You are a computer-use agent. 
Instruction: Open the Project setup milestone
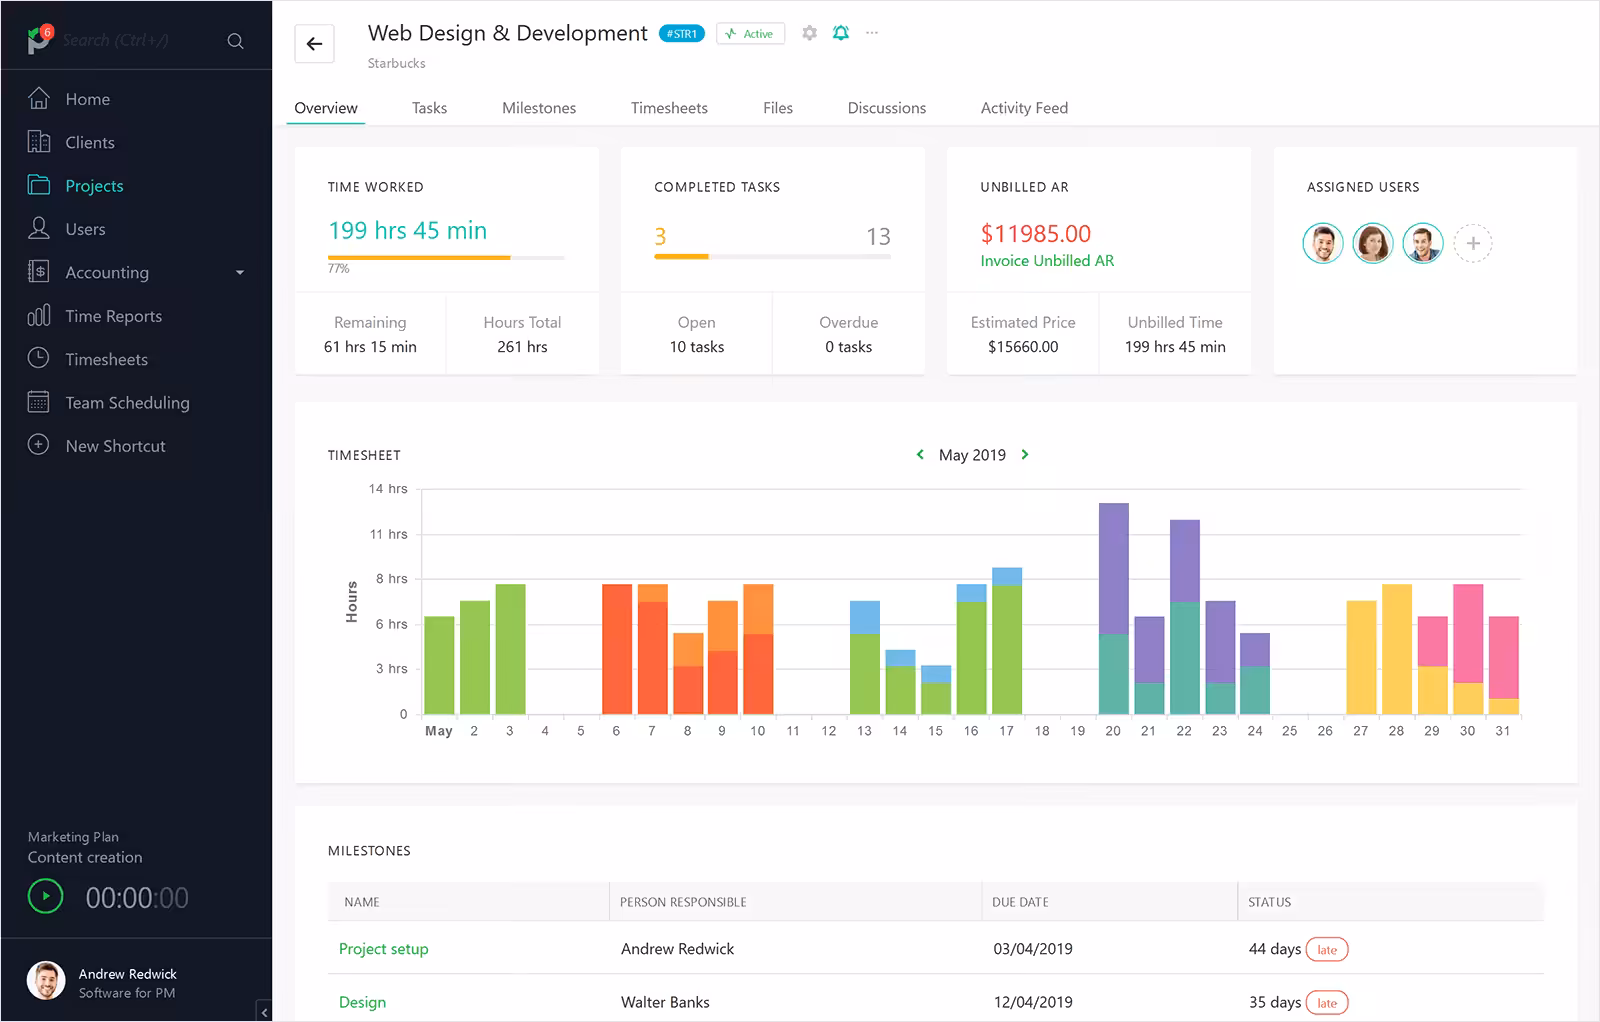click(383, 949)
